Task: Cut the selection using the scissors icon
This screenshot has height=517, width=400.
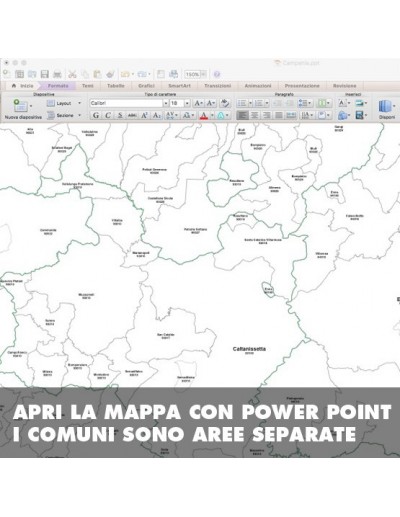Action: [x=72, y=74]
